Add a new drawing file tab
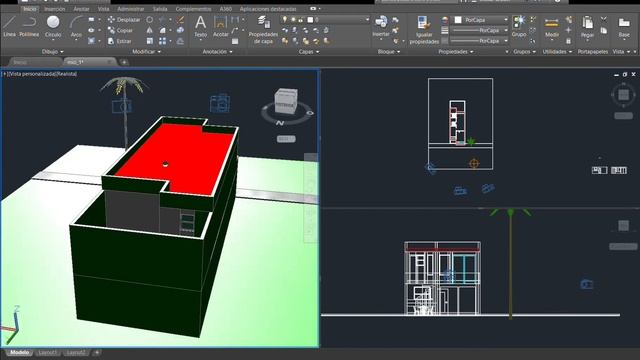 (124, 62)
